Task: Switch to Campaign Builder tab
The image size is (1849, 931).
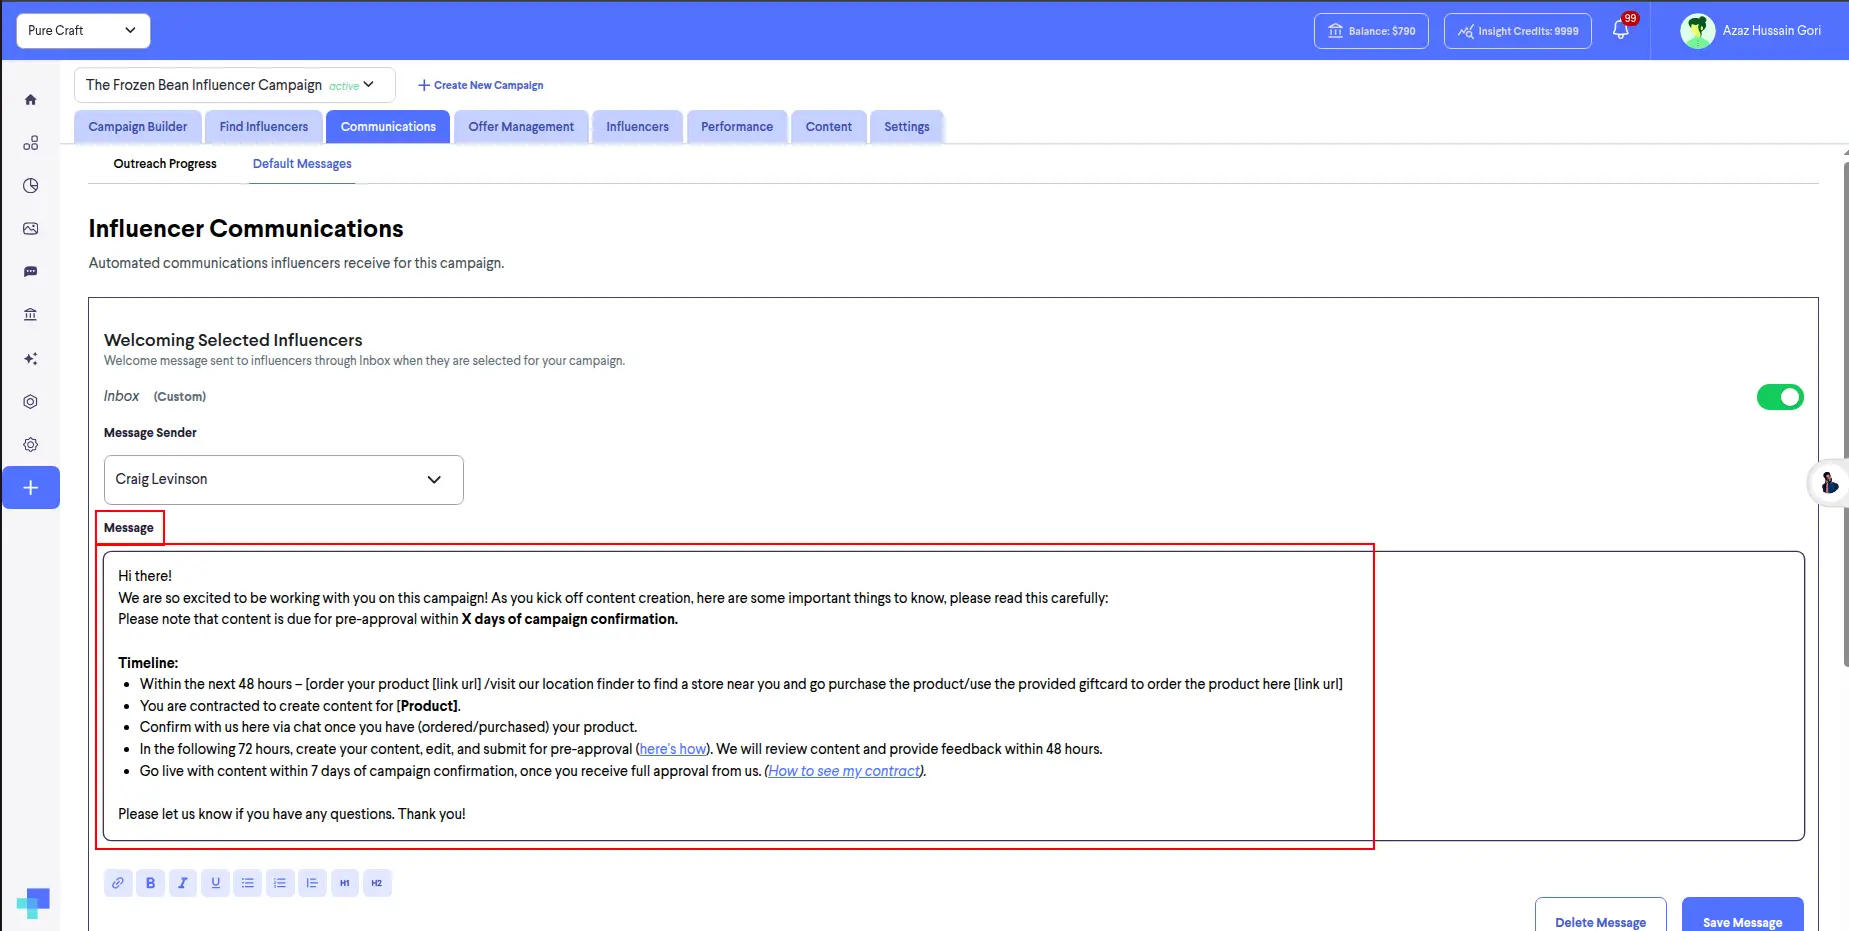Action: [x=138, y=127]
